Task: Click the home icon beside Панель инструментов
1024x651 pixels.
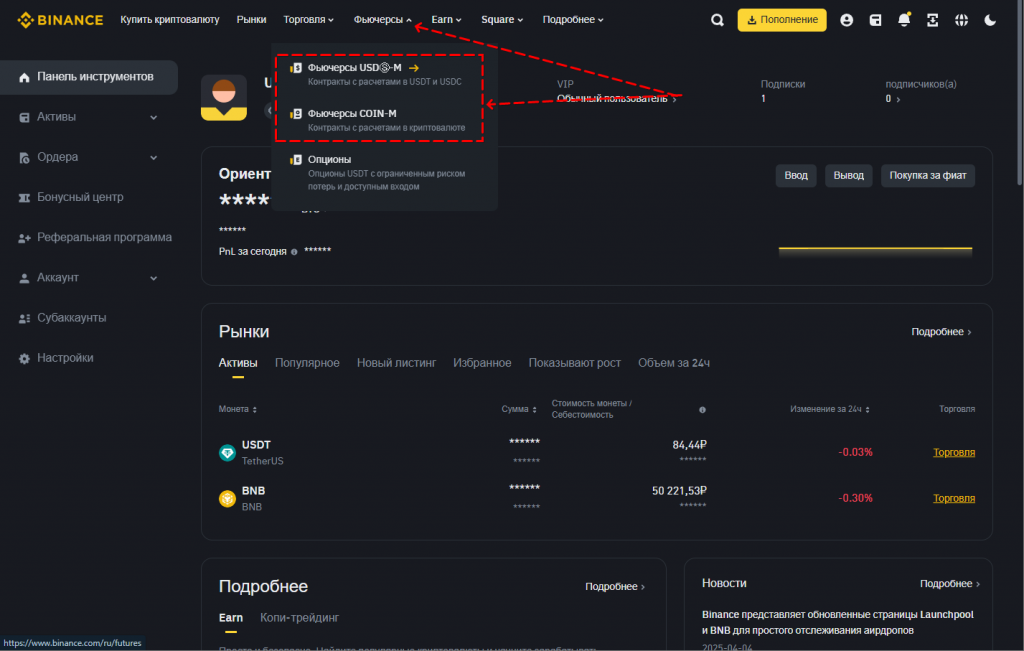Action: coord(24,77)
